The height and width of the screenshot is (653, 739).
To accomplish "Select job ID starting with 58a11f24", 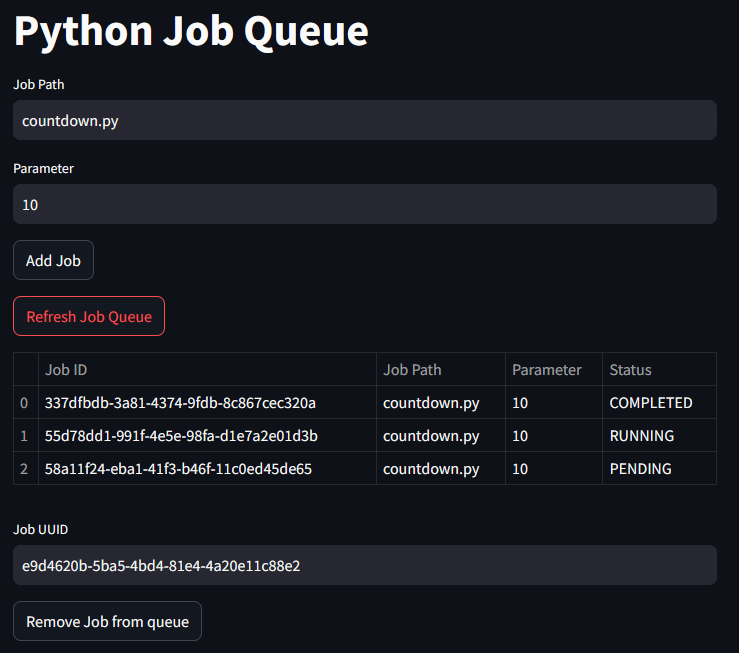I will click(x=178, y=468).
